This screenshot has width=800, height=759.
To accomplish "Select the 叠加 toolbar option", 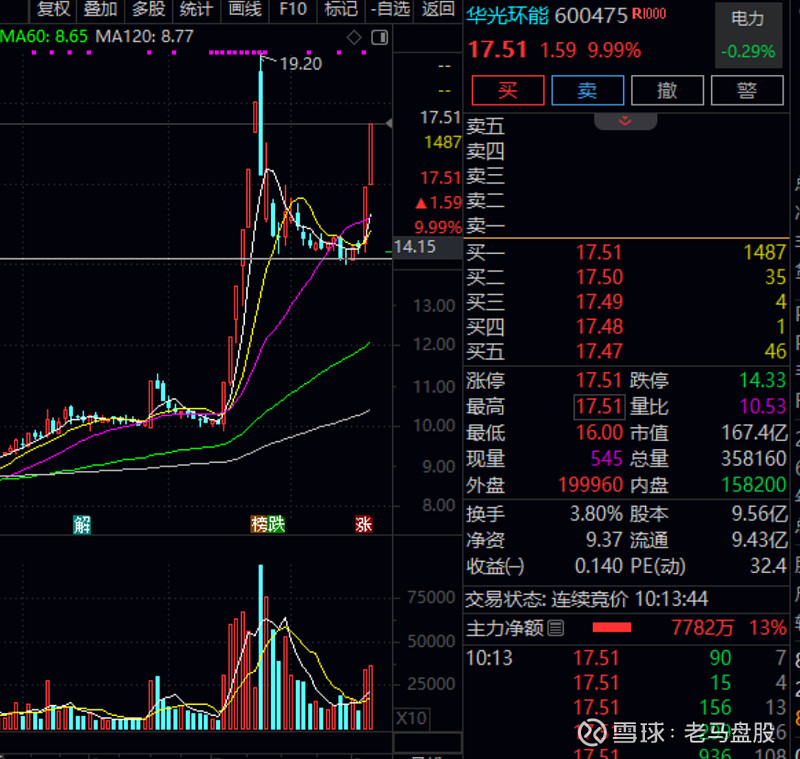I will pos(101,9).
